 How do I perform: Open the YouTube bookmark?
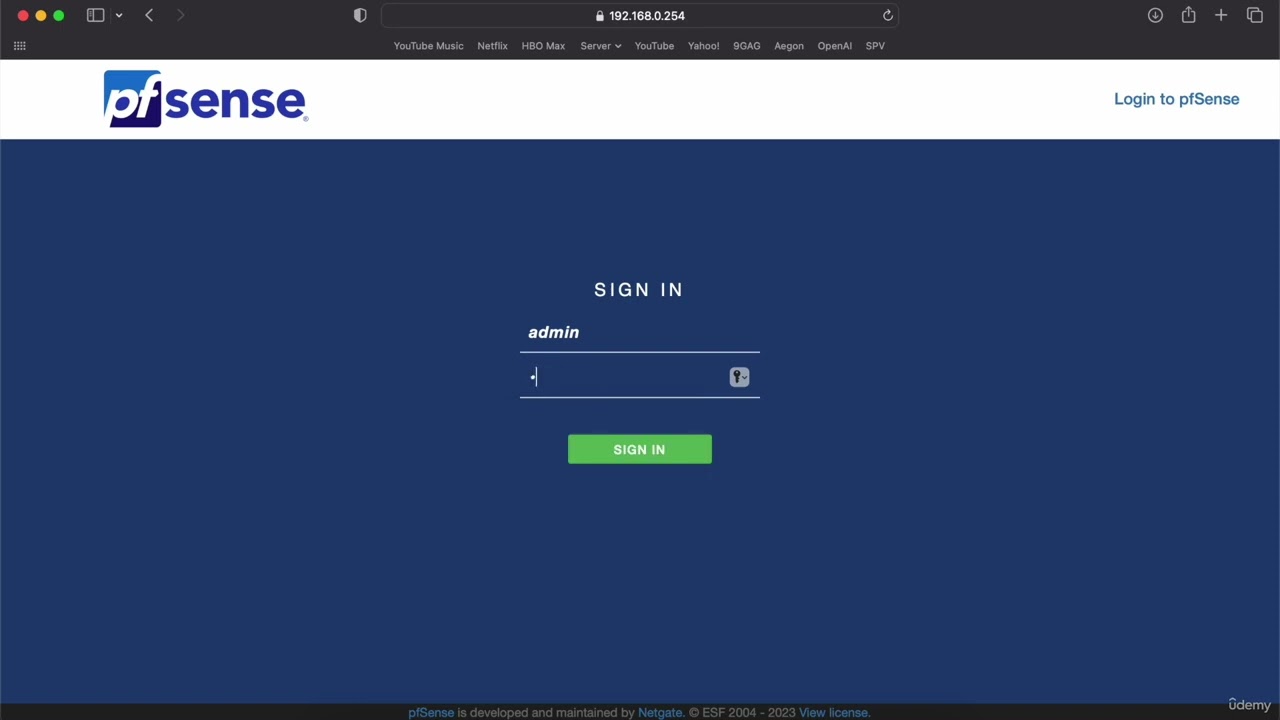point(654,46)
